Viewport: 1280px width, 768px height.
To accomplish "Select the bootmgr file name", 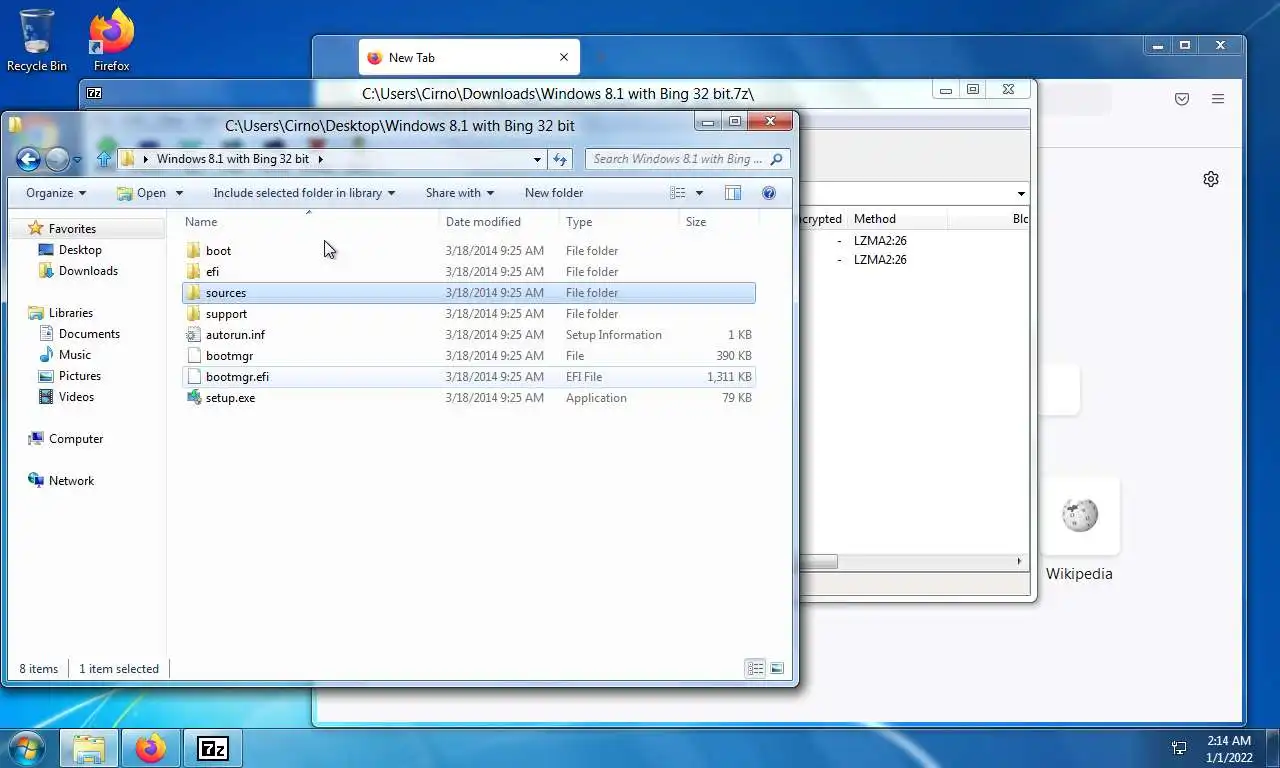I will pyautogui.click(x=229, y=356).
